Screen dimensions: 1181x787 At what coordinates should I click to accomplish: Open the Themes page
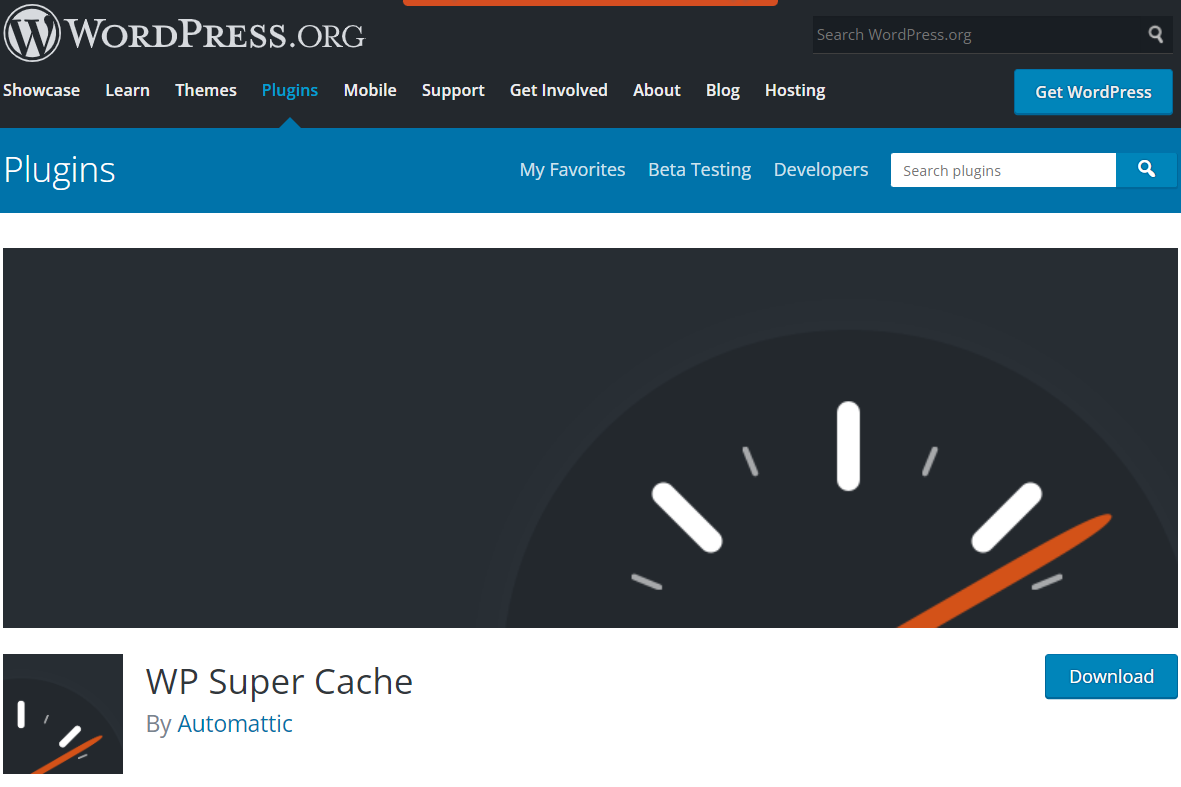point(206,90)
